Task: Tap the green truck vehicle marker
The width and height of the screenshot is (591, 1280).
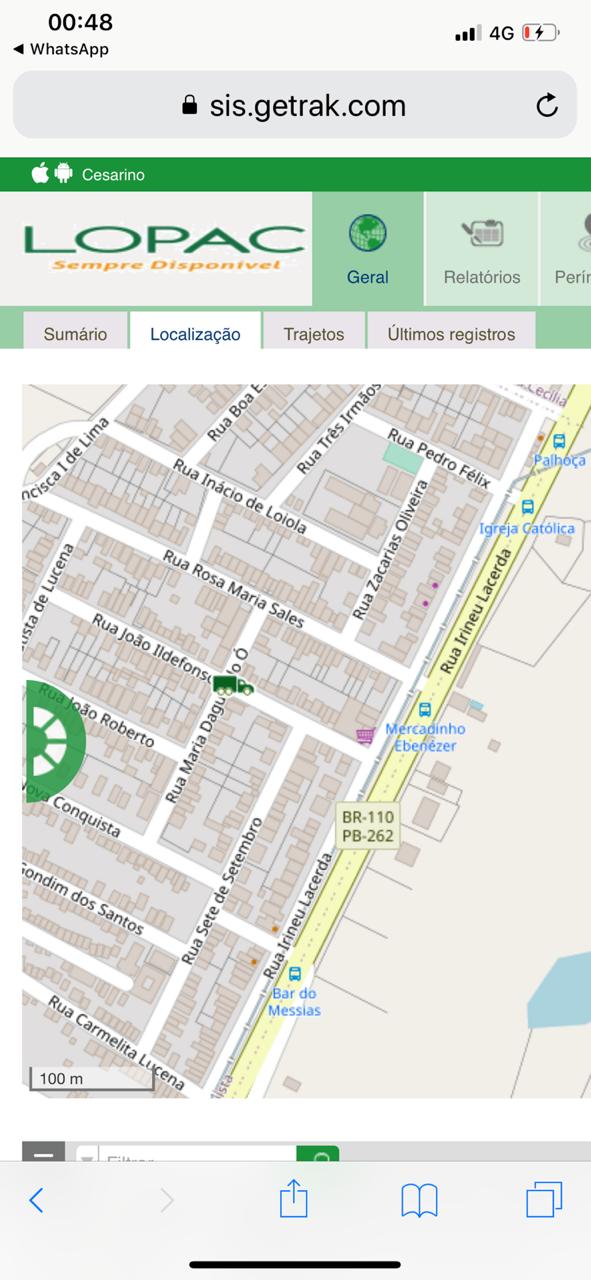Action: (x=233, y=685)
